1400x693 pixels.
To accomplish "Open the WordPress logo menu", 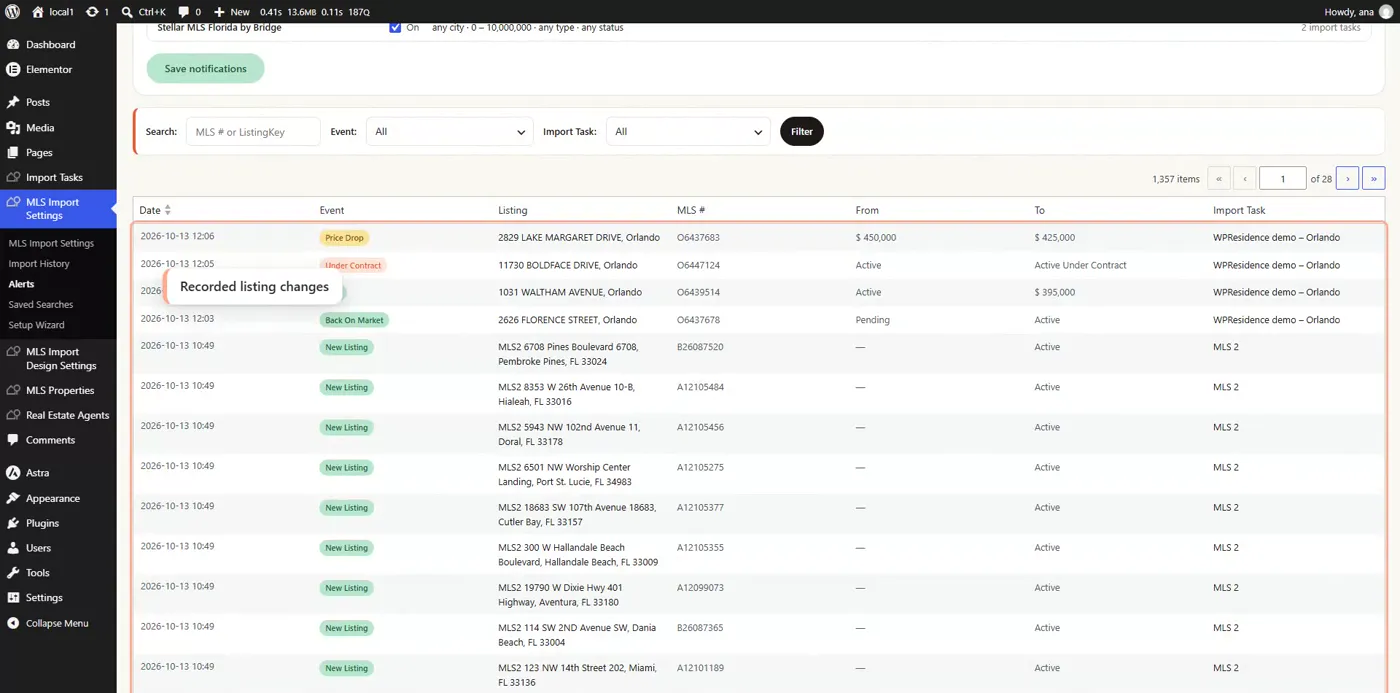I will [x=14, y=12].
